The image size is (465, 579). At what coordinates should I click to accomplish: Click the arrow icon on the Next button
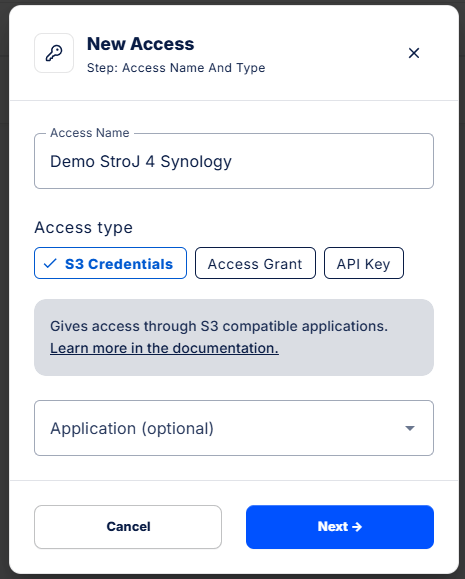[357, 527]
